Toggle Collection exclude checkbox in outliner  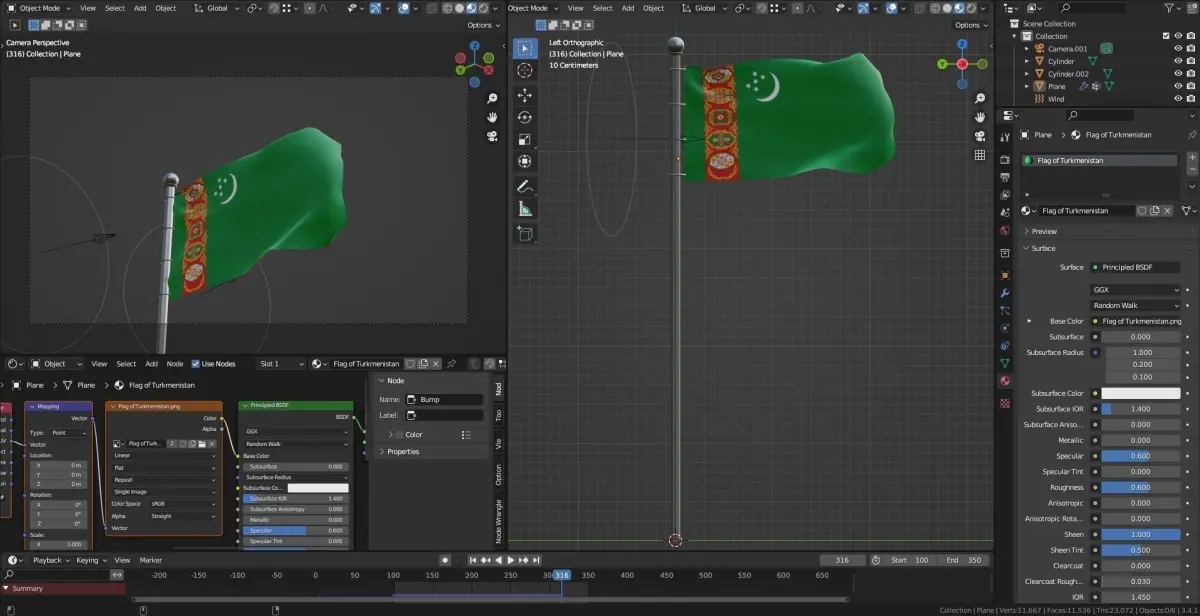1165,36
